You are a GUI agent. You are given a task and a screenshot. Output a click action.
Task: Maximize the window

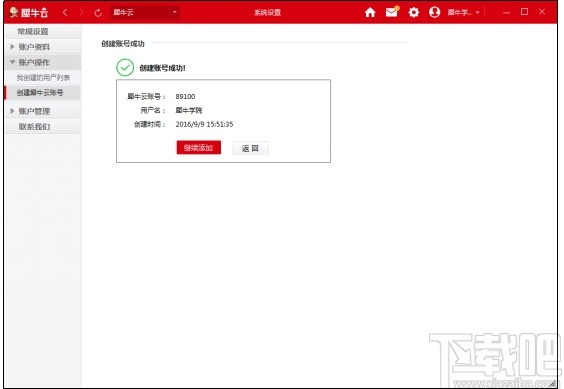tap(524, 12)
